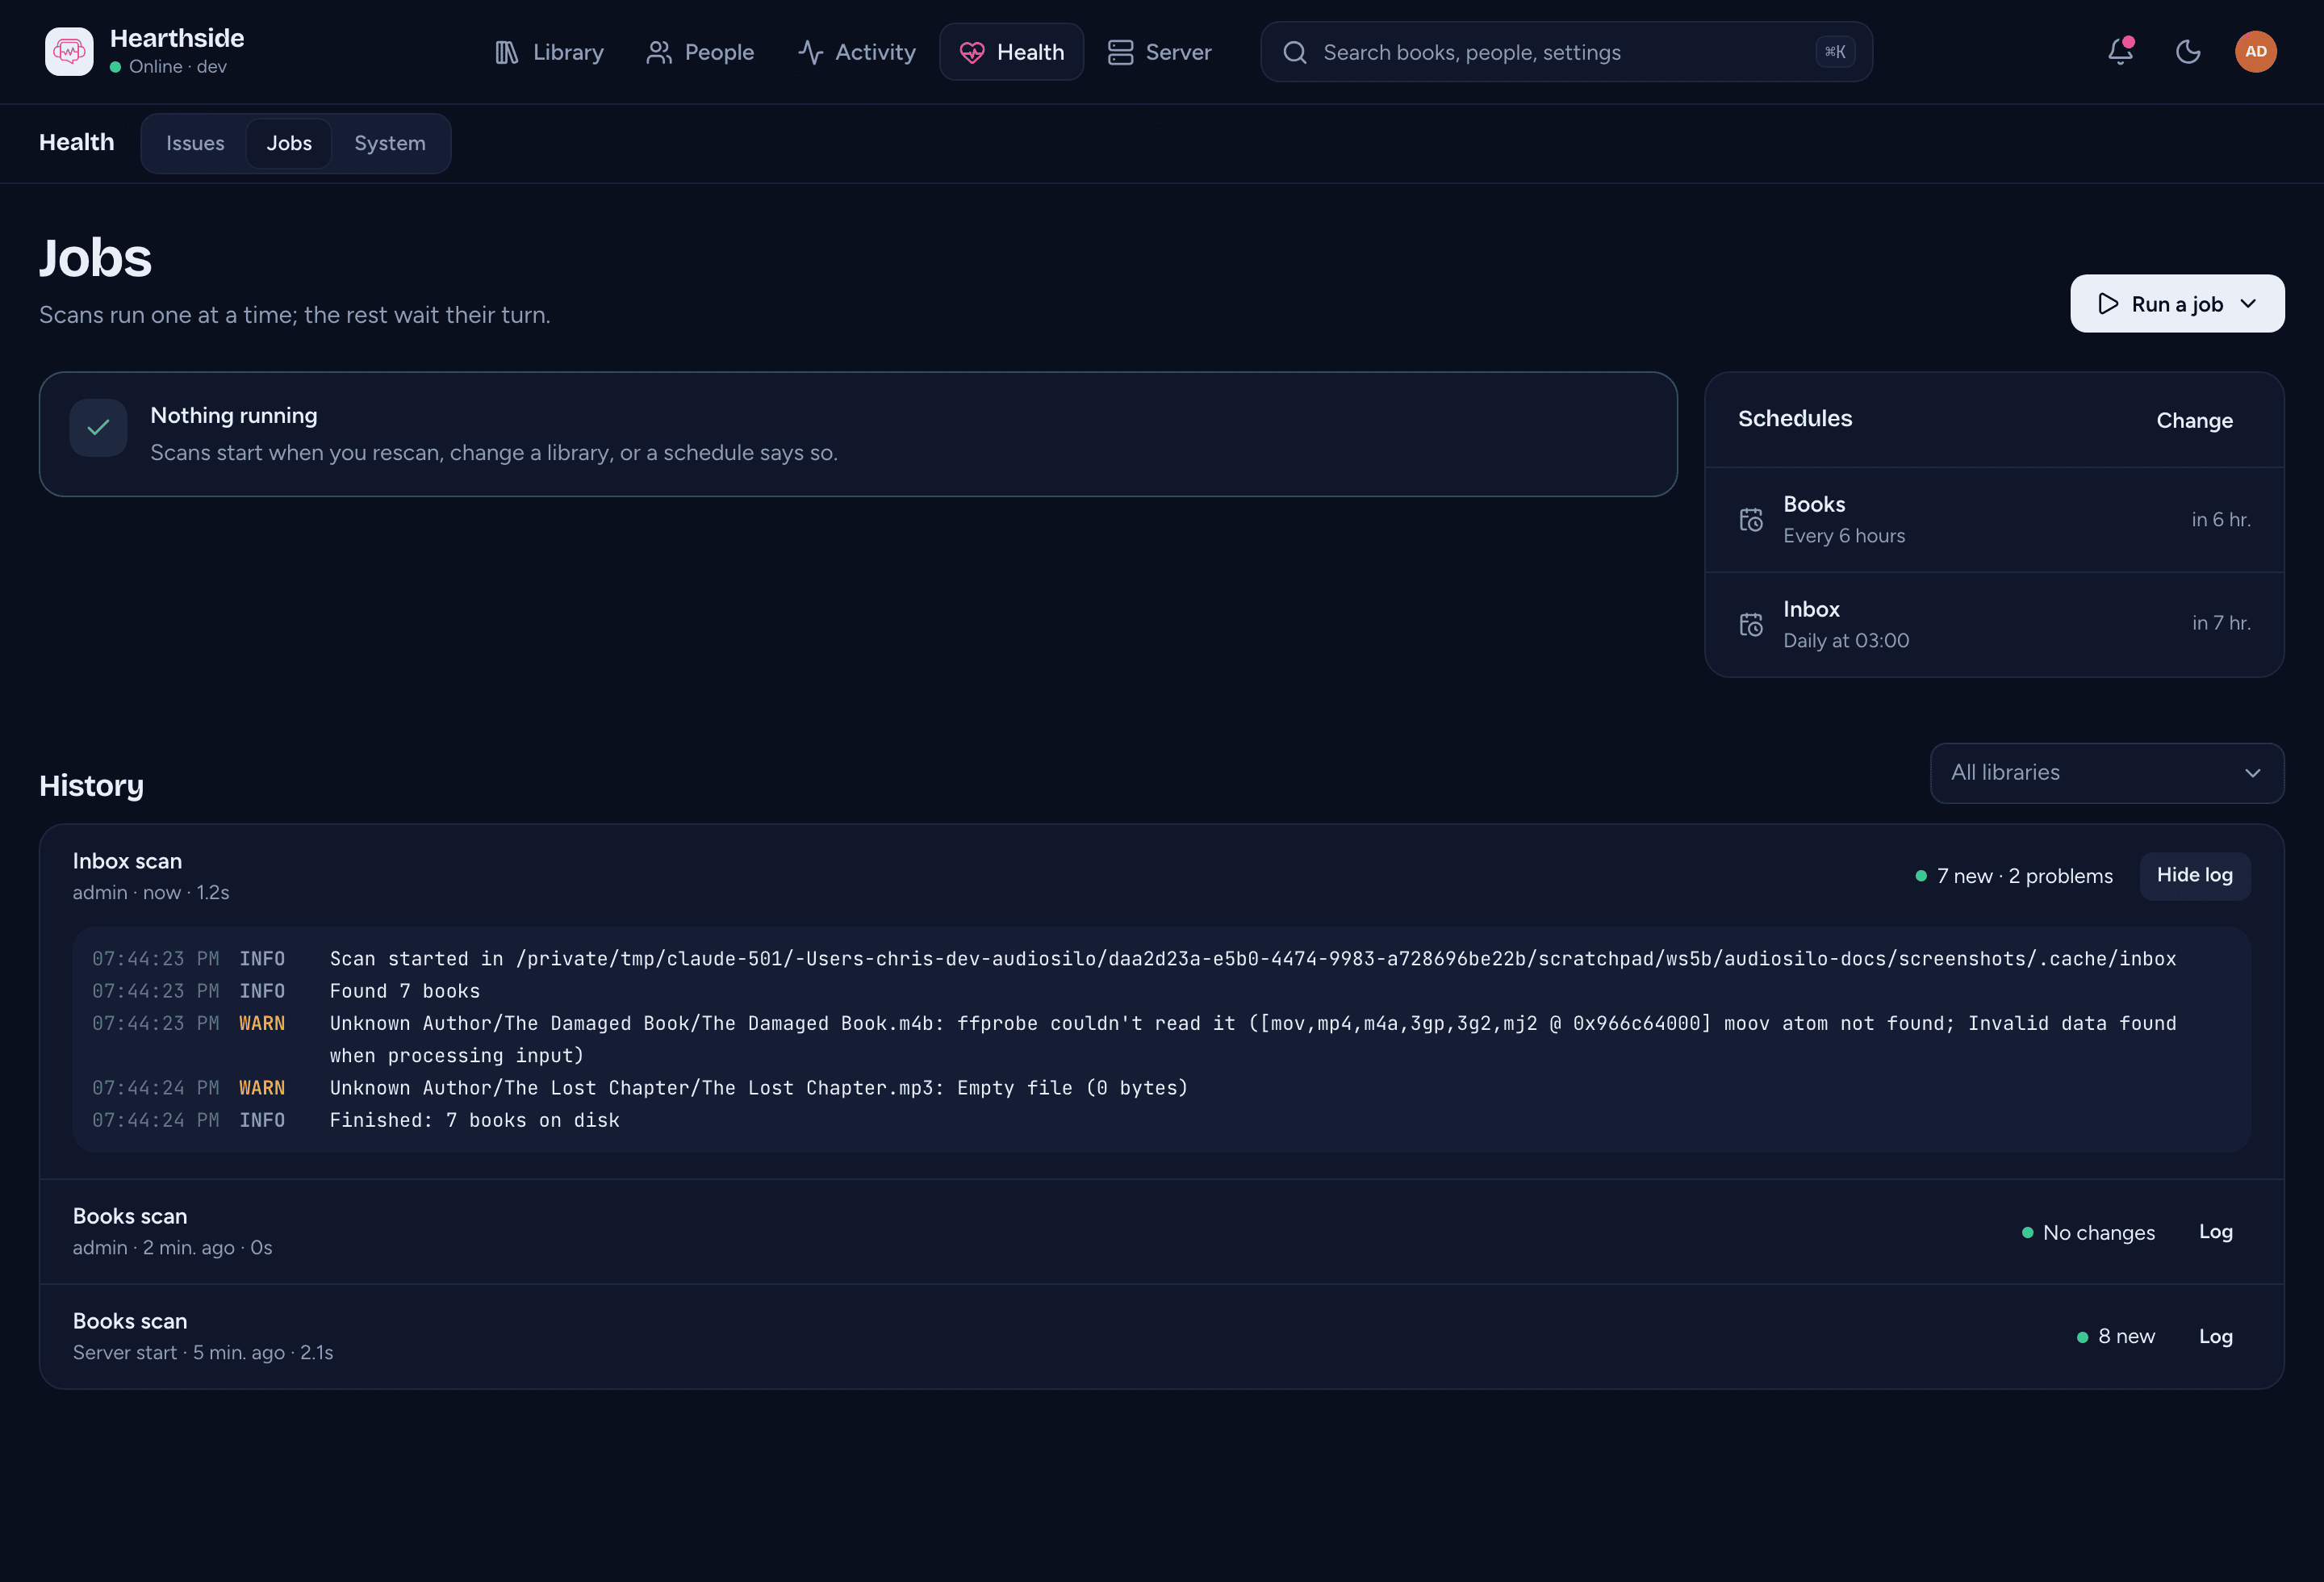The image size is (2324, 1582).
Task: Click the Books schedule calendar icon
Action: pos(1751,520)
